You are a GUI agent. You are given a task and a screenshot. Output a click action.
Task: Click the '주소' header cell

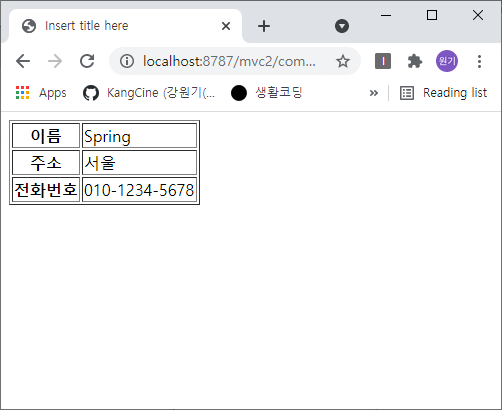[x=46, y=163]
